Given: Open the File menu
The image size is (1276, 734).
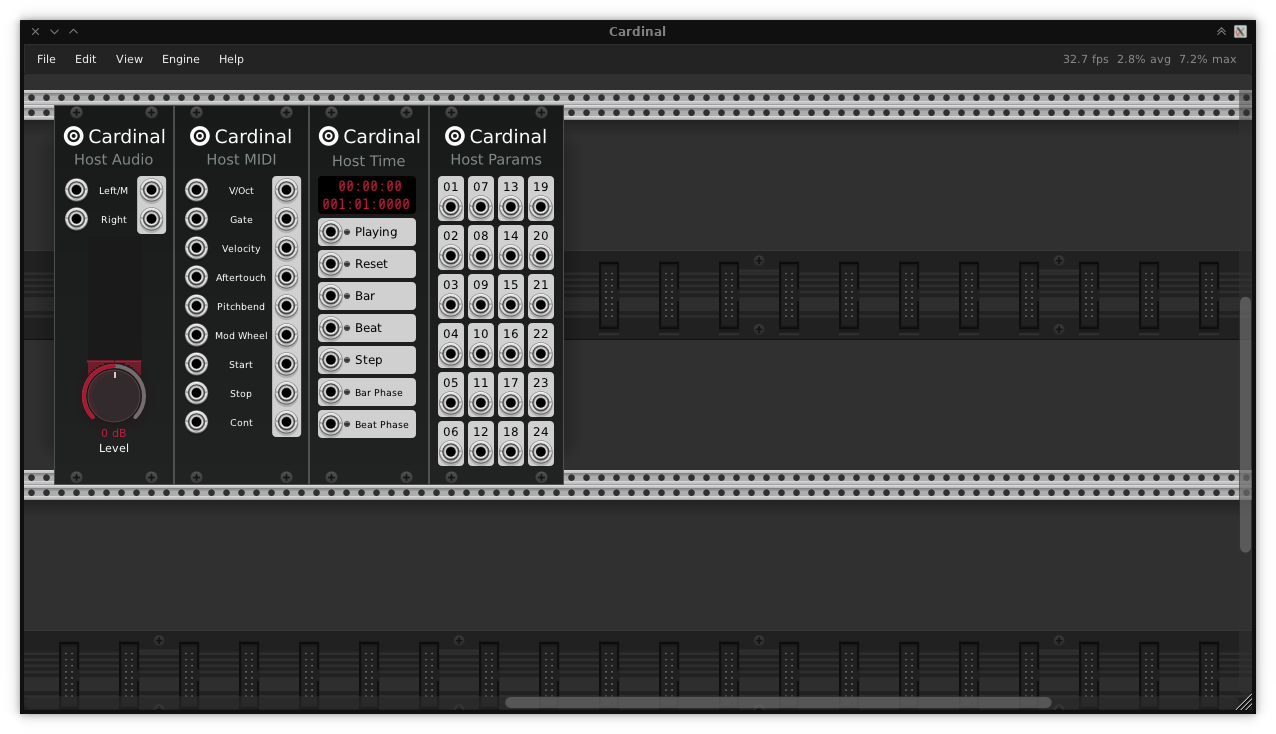Looking at the screenshot, I should 46,59.
